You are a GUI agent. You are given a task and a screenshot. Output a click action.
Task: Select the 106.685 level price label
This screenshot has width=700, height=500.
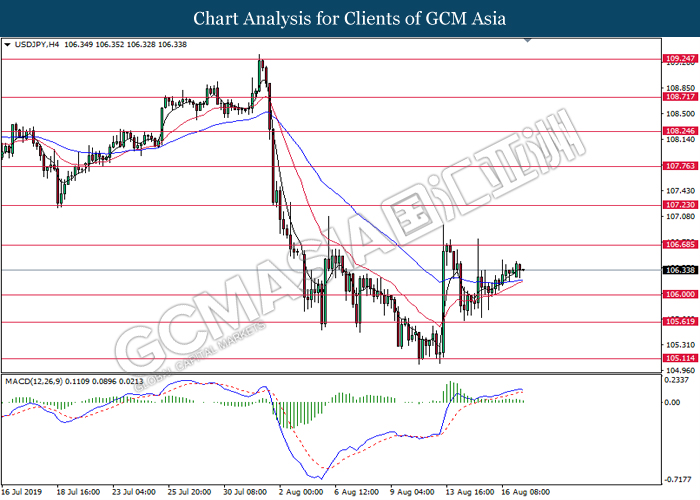pos(680,245)
